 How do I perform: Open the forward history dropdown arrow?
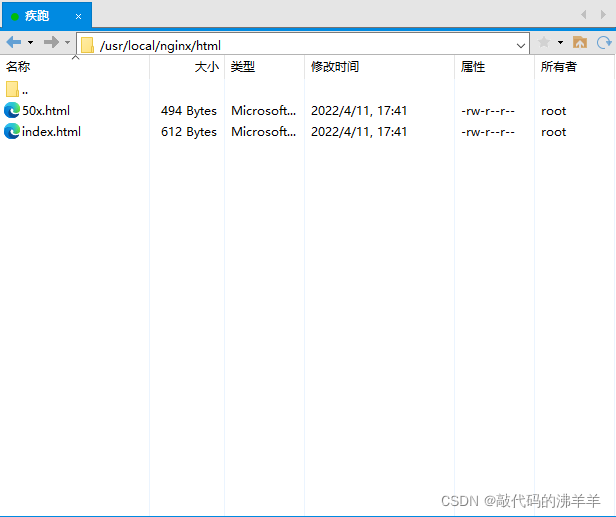click(x=68, y=42)
